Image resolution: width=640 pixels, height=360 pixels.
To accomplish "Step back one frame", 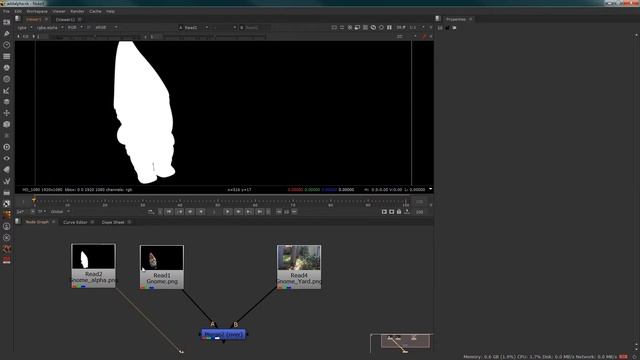I will click(190, 211).
